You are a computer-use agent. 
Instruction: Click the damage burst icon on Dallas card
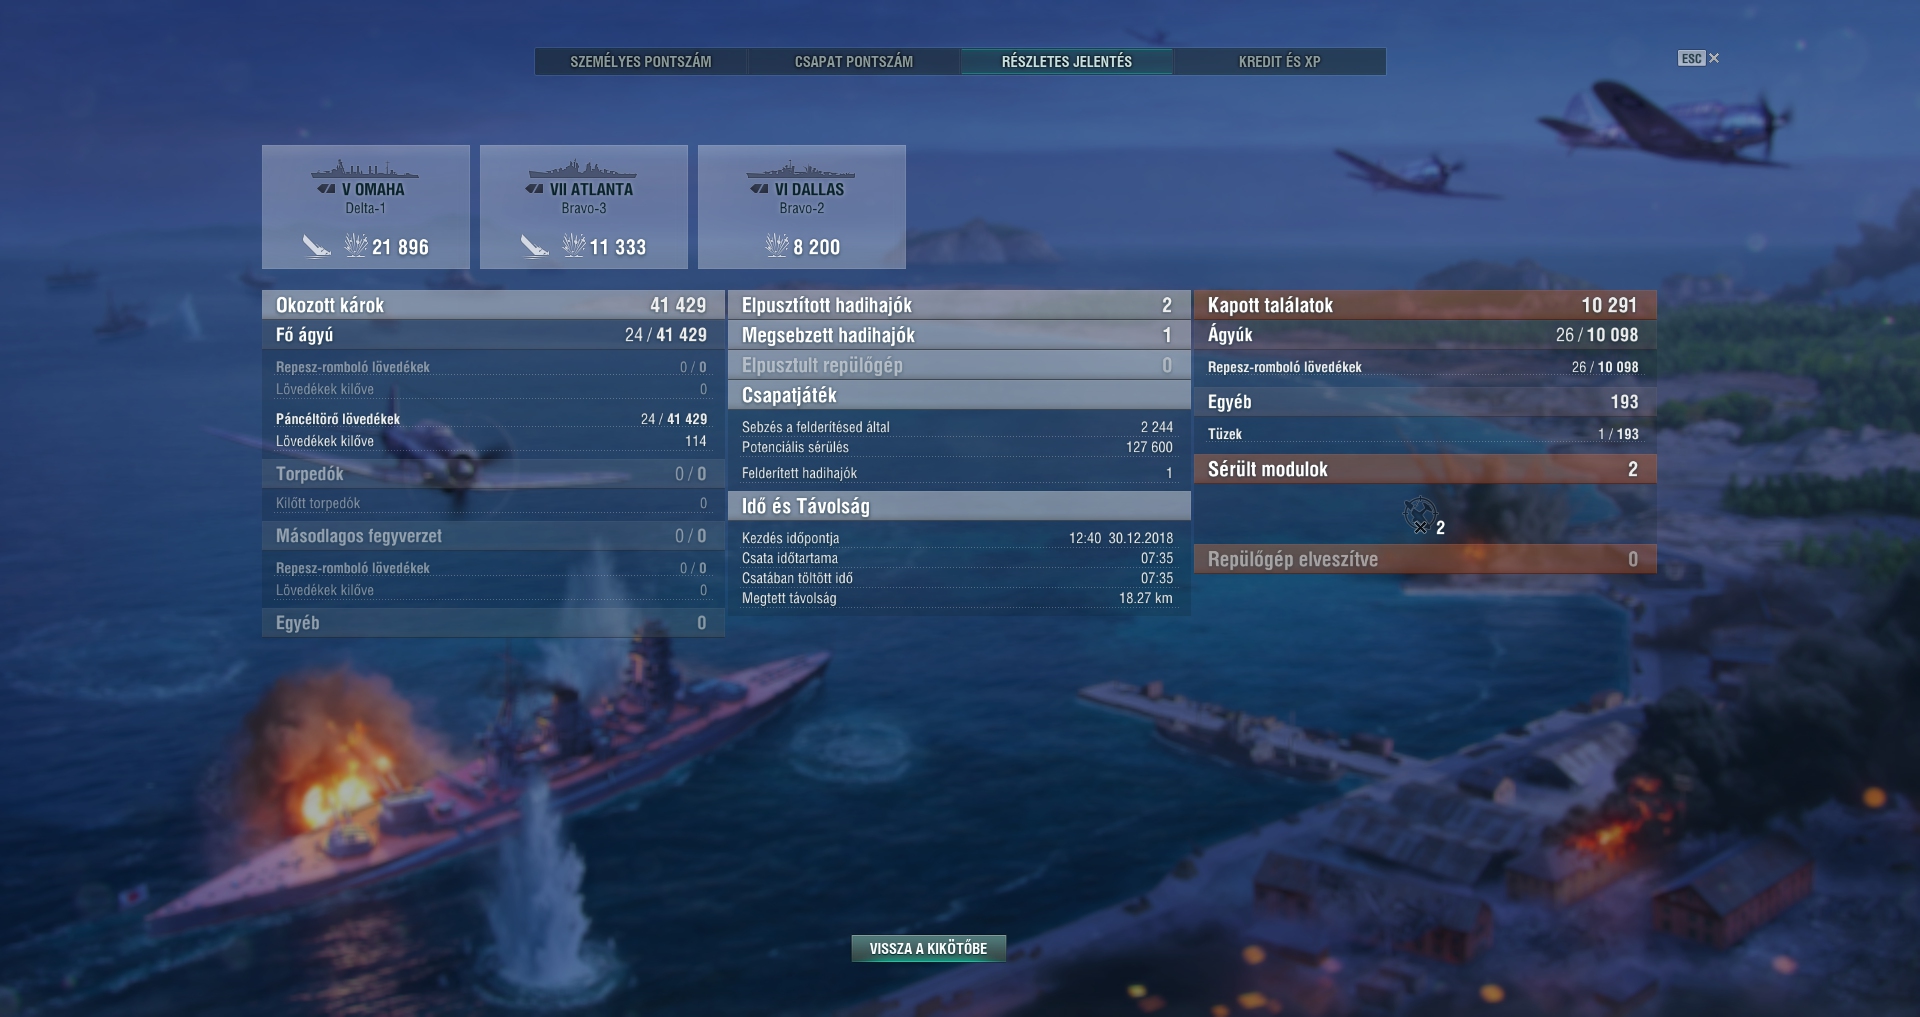tap(777, 245)
